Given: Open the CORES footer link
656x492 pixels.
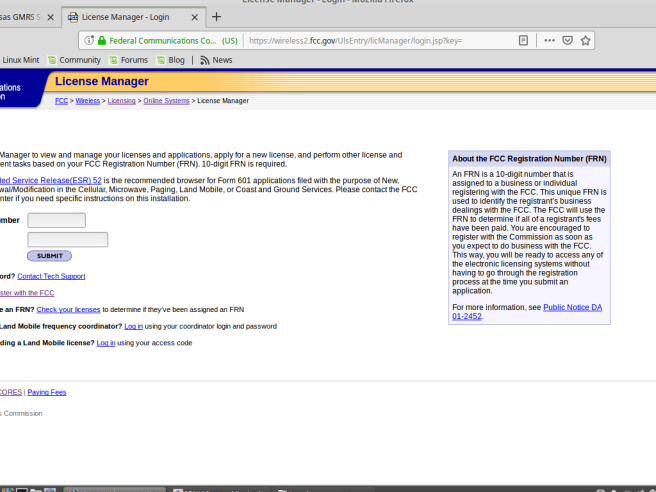Looking at the screenshot, I should (11, 392).
